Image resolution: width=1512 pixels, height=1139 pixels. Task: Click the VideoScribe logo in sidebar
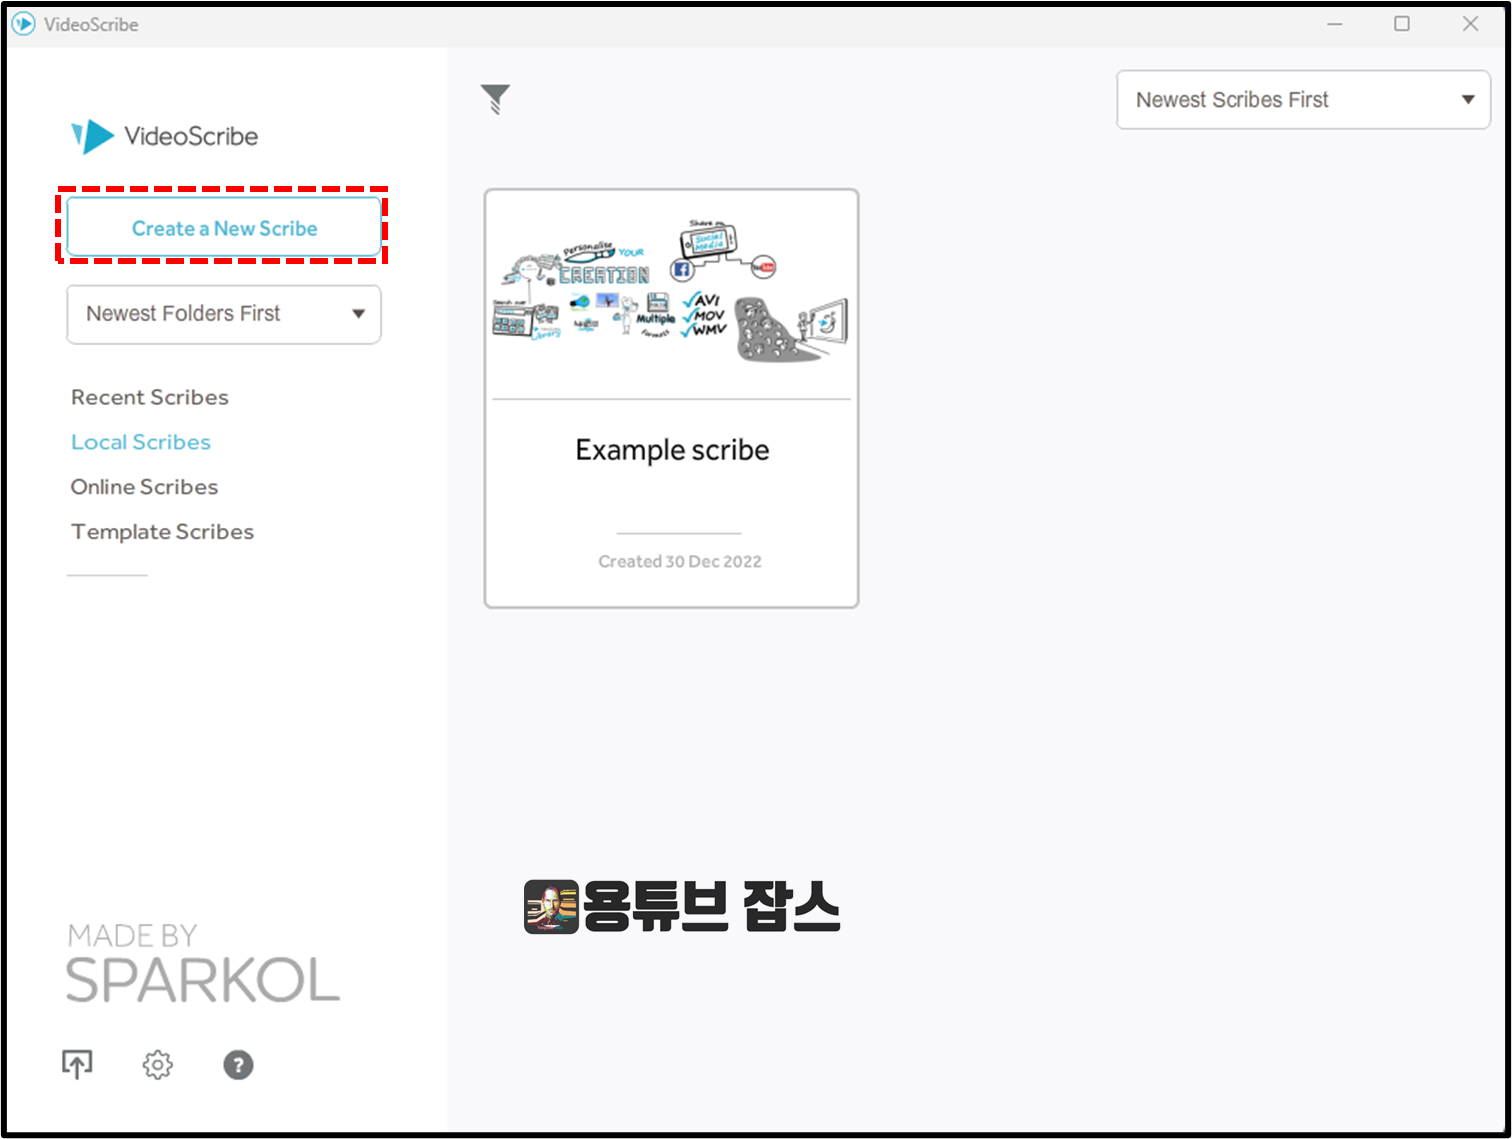click(x=165, y=136)
